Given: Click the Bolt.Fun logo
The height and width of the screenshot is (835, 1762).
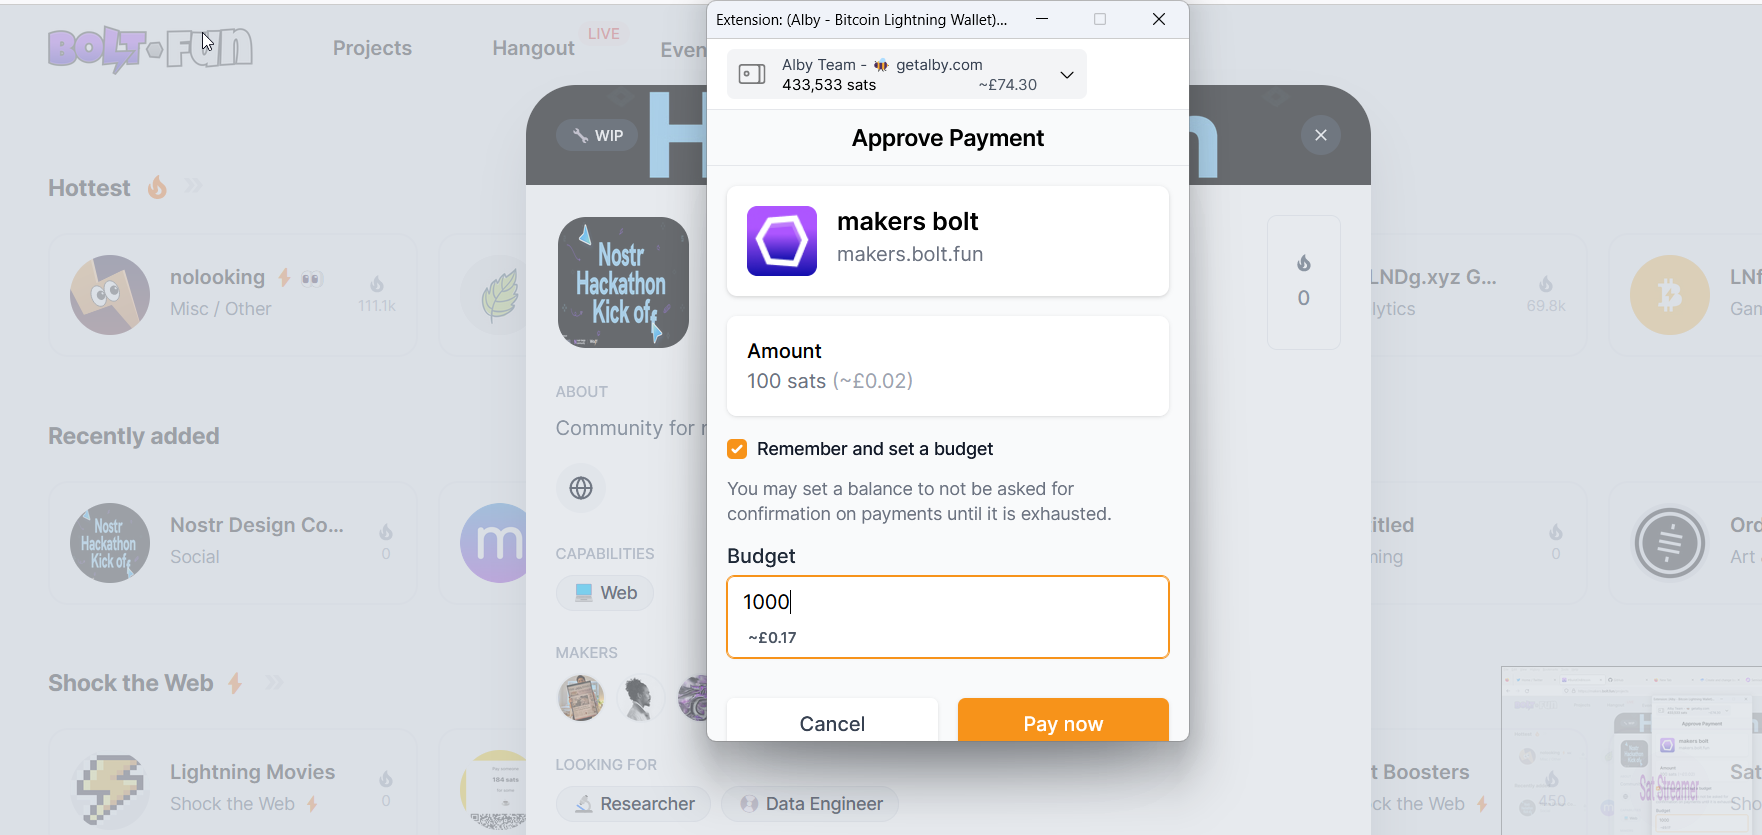Looking at the screenshot, I should point(150,49).
